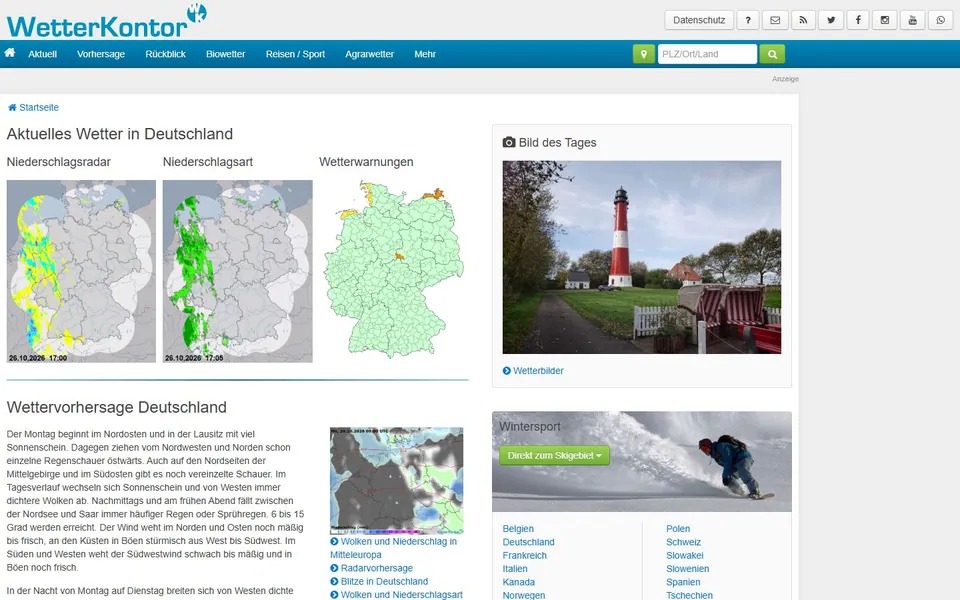Open the Reisen / Sport menu
960x600 pixels.
pyautogui.click(x=295, y=54)
